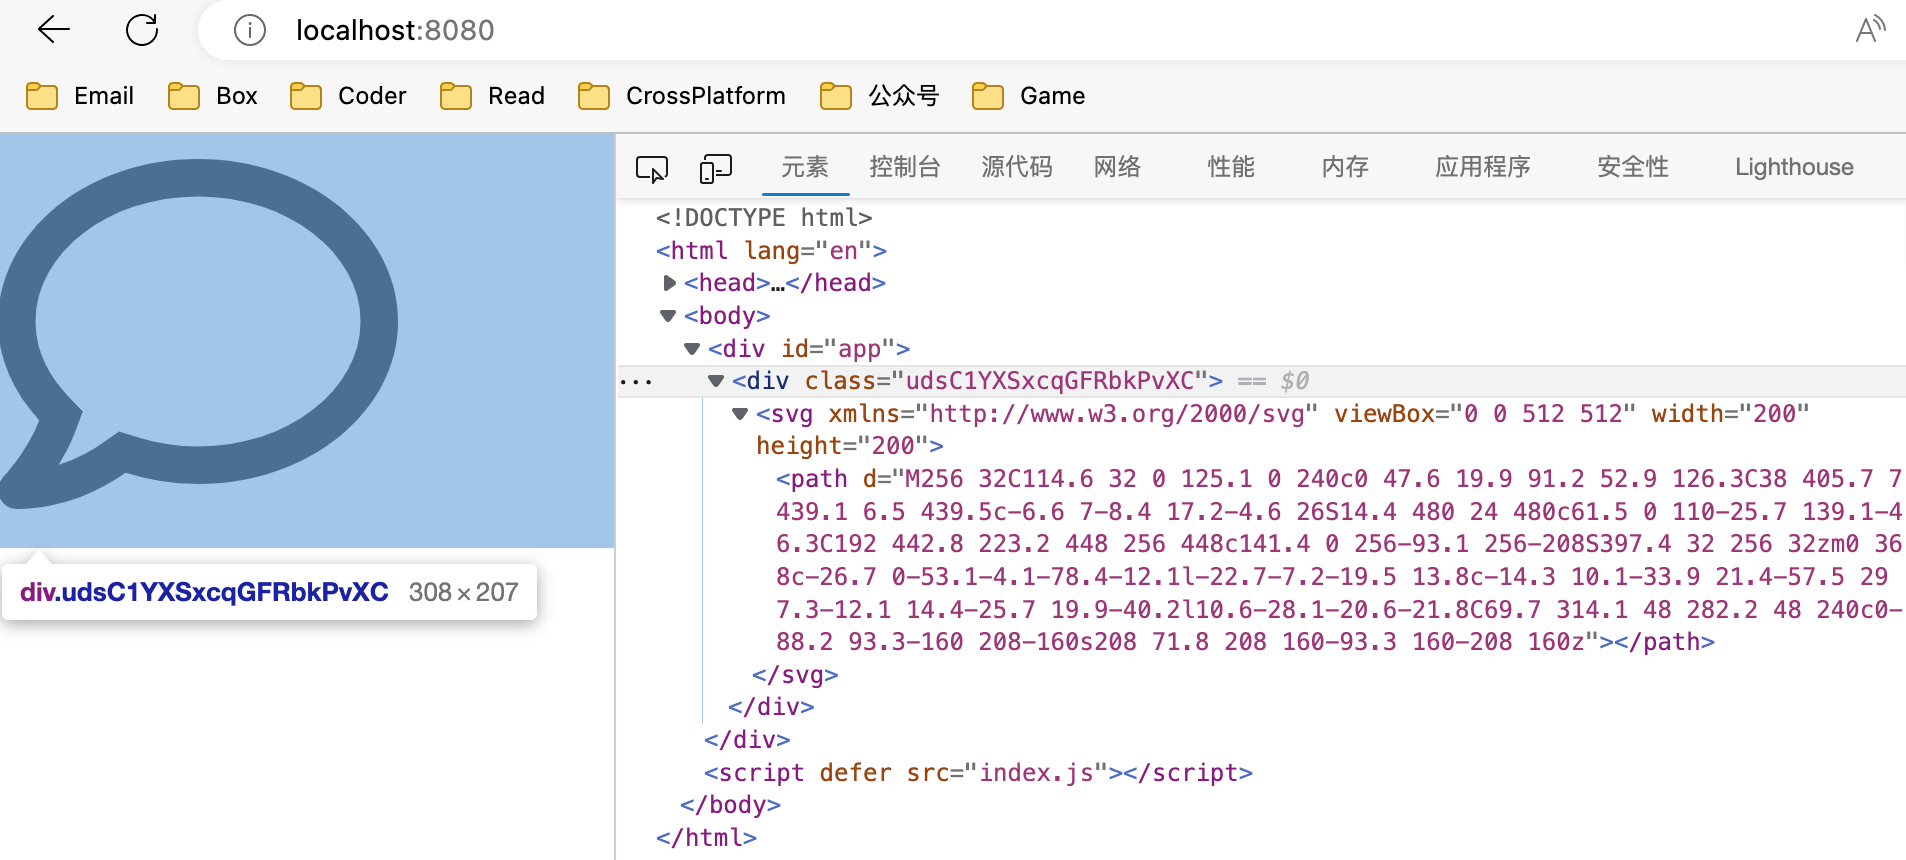
Task: Click the svg xmlns URL value
Action: (x=1117, y=414)
